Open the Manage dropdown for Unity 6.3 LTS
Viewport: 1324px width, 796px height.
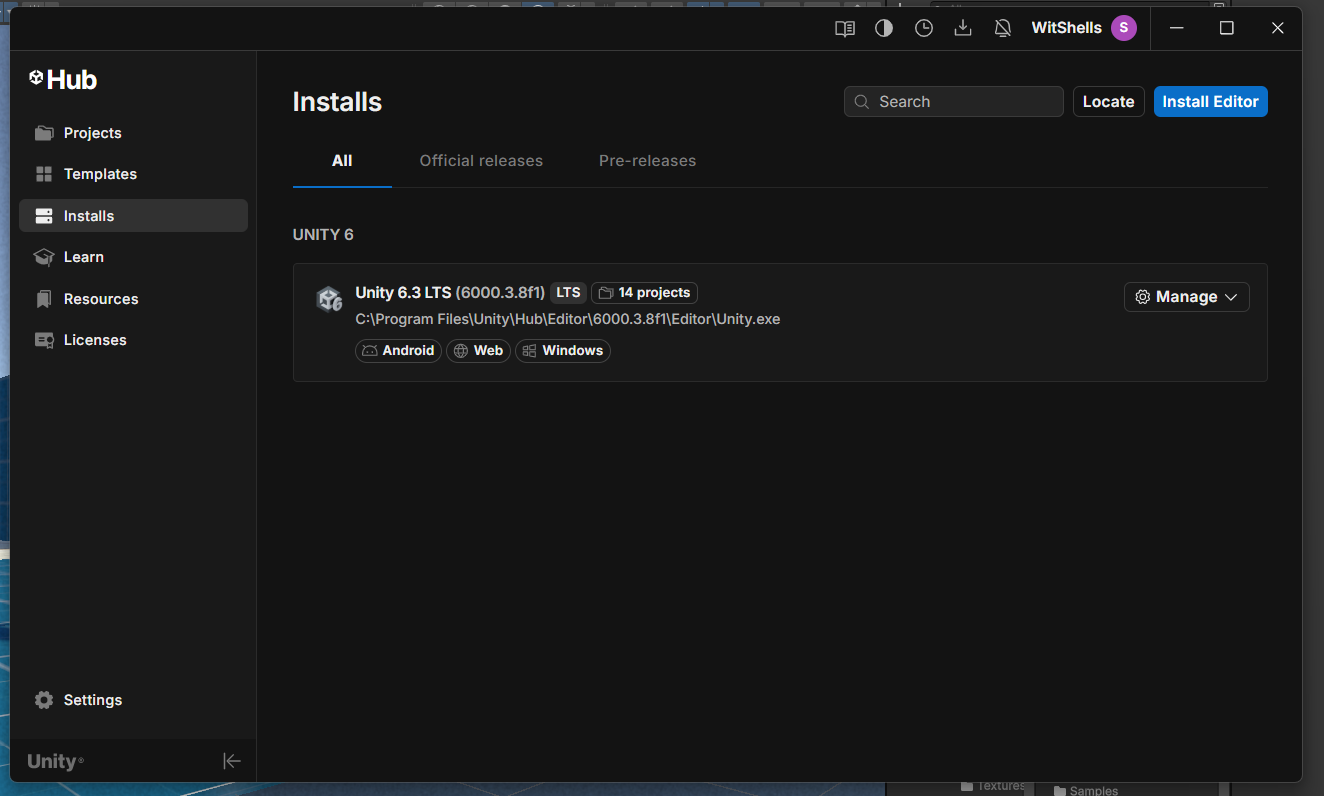coord(1187,297)
